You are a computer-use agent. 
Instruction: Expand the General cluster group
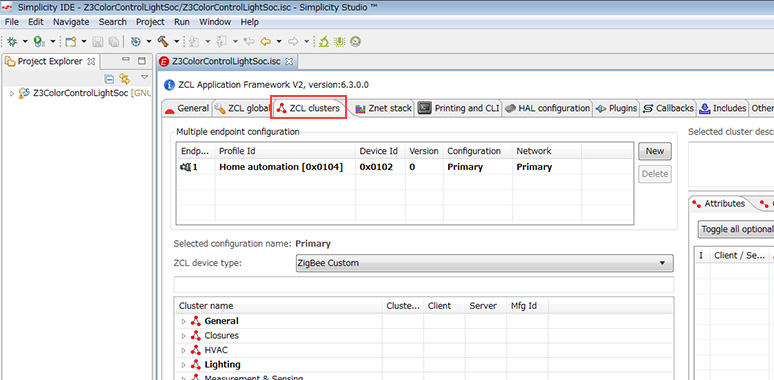(x=184, y=321)
